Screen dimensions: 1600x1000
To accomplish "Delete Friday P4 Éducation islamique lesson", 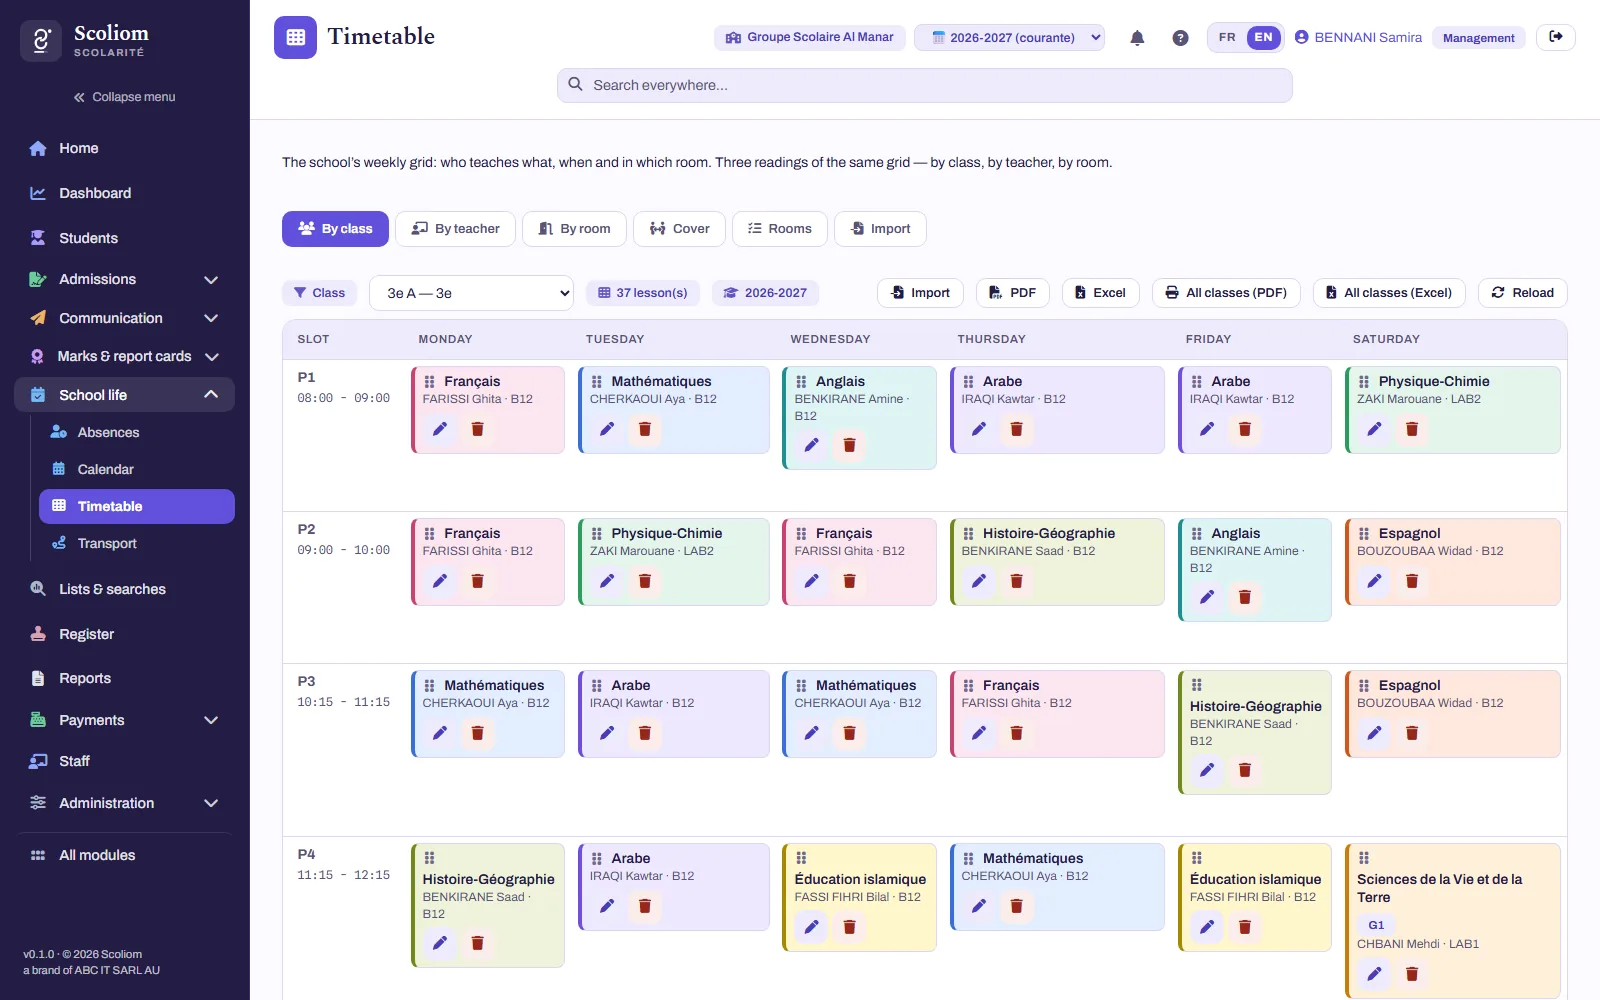I will (1245, 927).
